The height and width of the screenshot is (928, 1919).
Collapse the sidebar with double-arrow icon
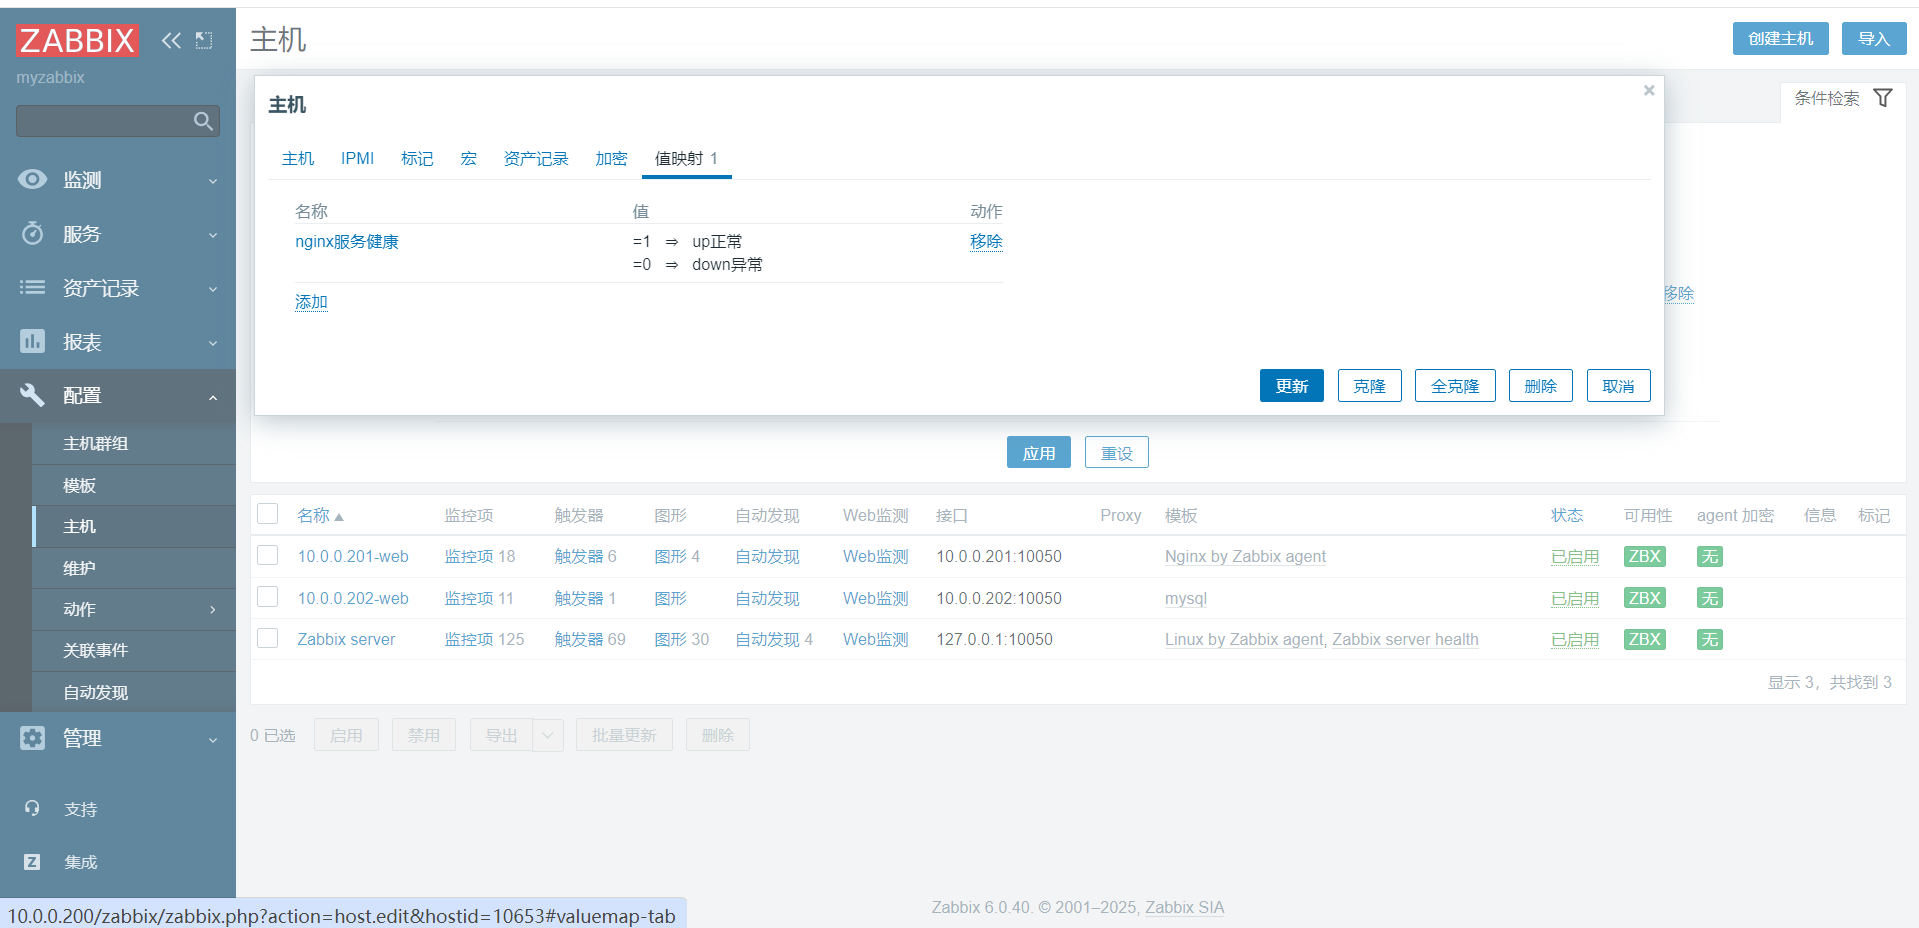(x=172, y=40)
